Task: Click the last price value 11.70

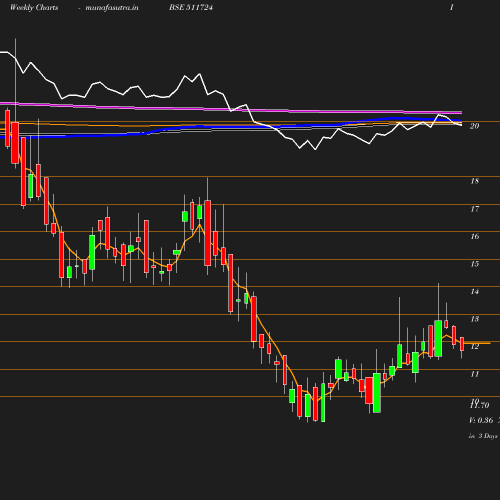Action: click(480, 405)
